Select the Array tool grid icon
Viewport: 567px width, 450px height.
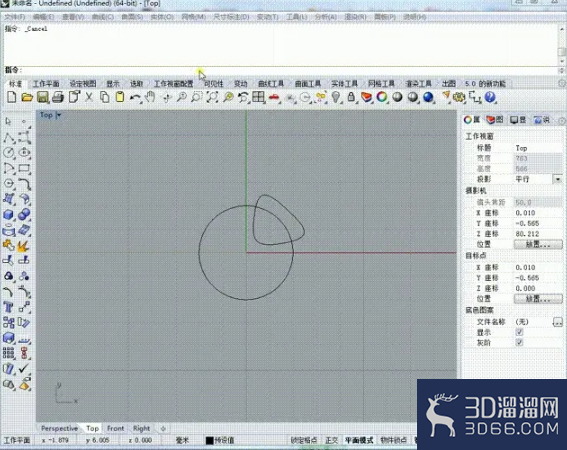(8, 353)
